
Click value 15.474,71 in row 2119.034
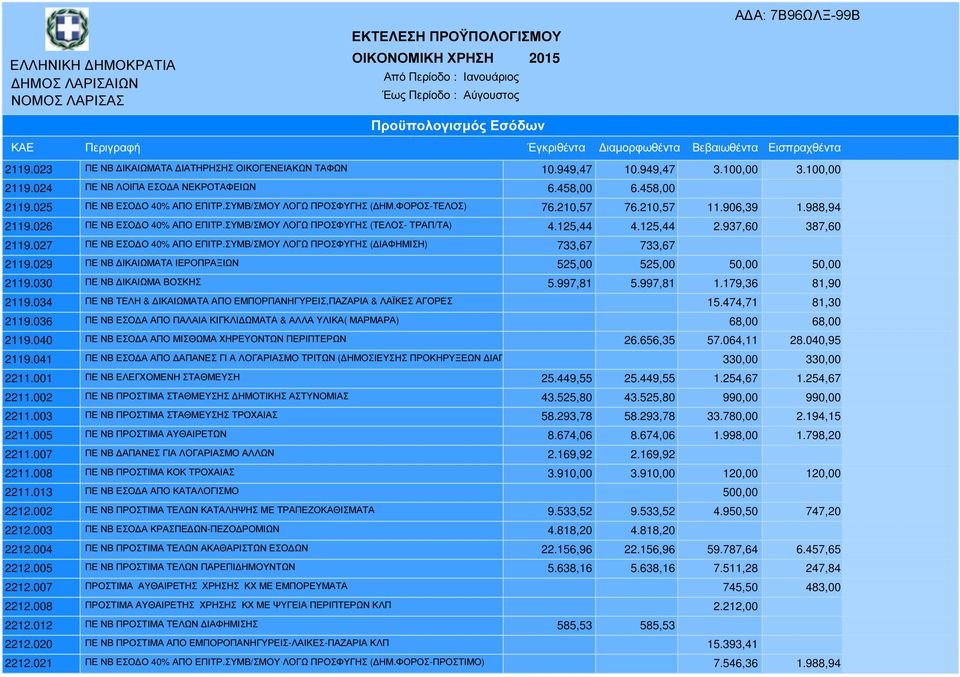click(x=732, y=302)
